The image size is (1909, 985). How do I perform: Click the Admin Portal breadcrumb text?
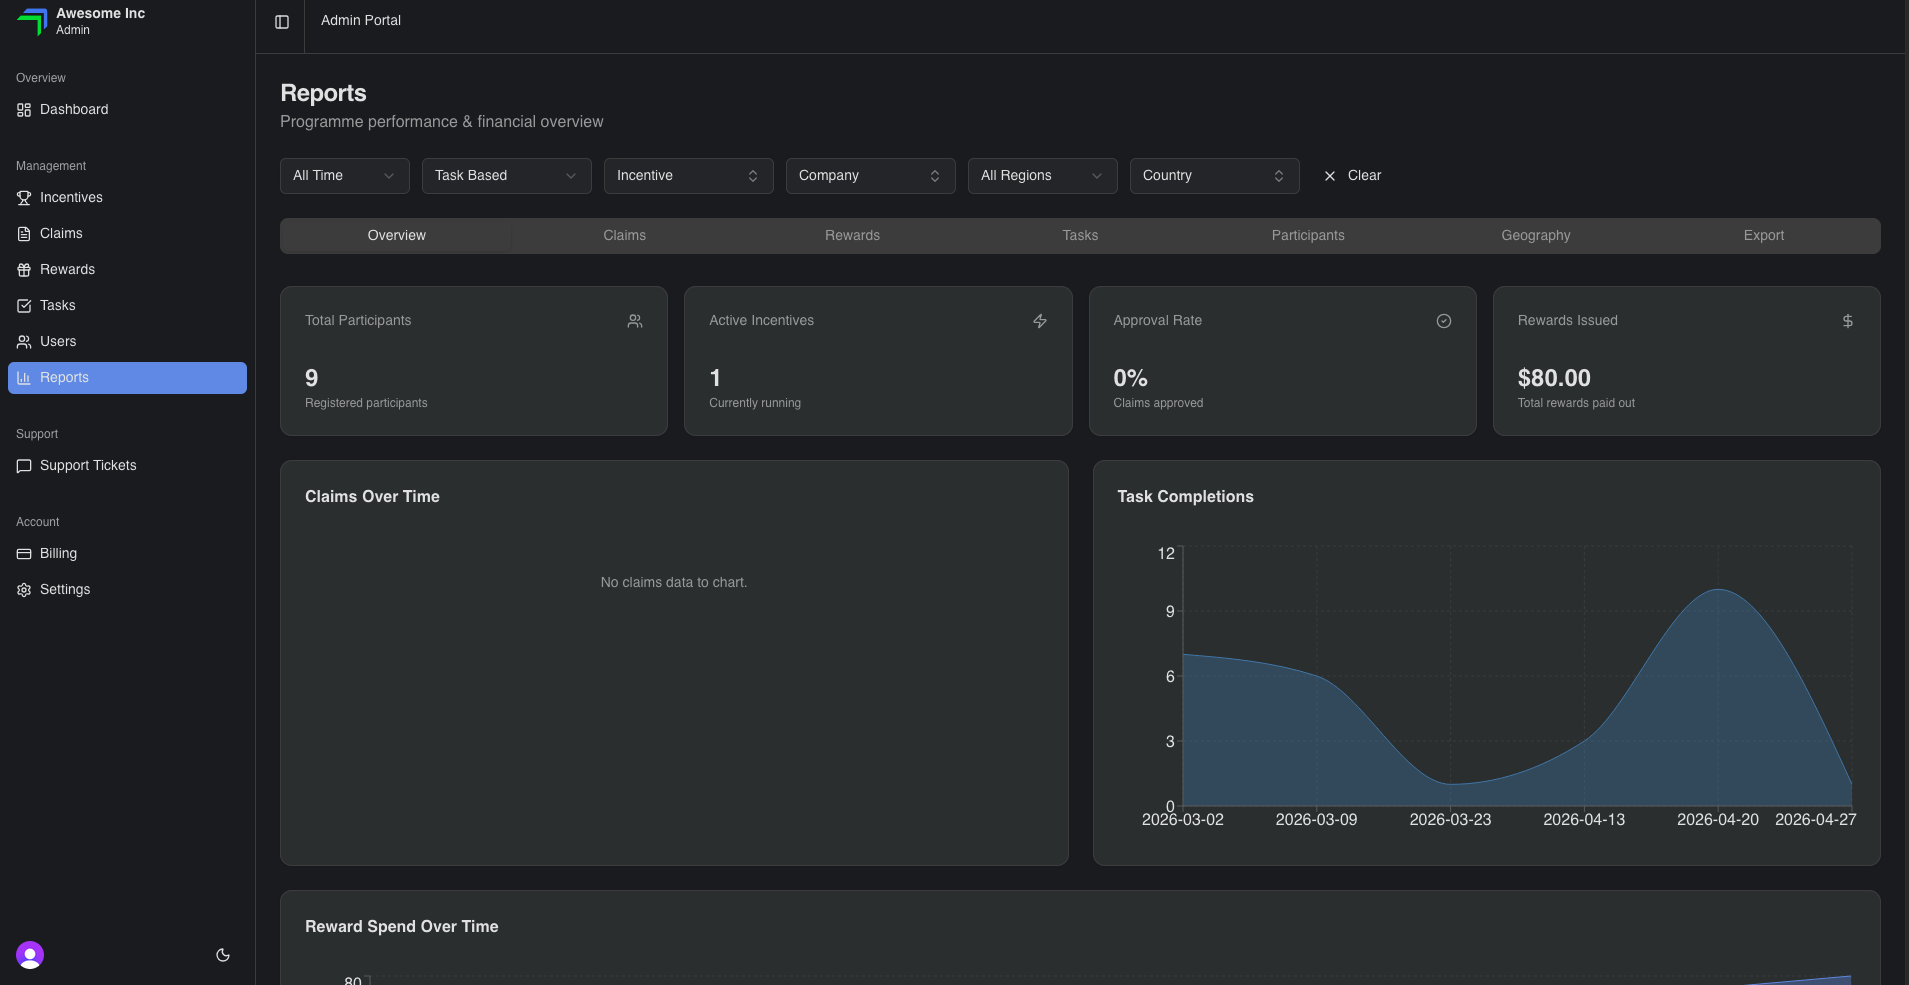tap(361, 21)
